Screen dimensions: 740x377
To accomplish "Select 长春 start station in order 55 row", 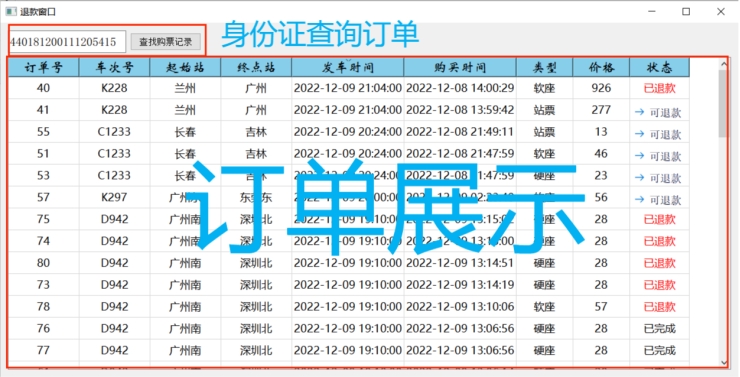I will [185, 132].
